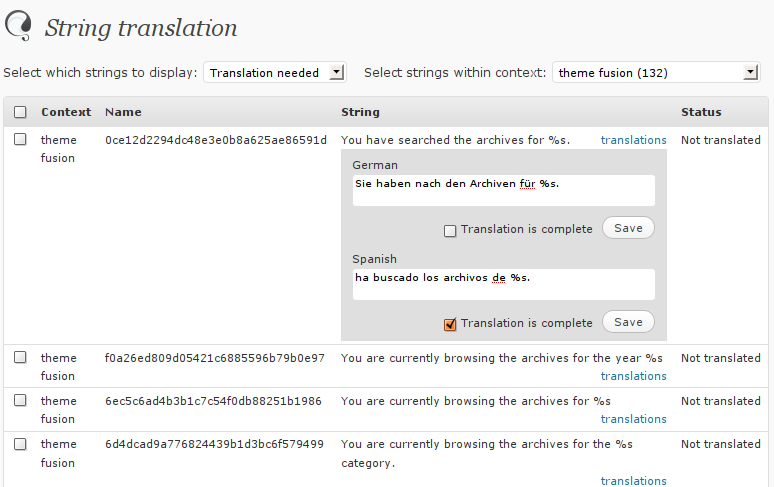Image resolution: width=774 pixels, height=487 pixels.
Task: Tick checkbox for row 6d4dcad9a776824439b1d3bc6f579499
Action: point(20,444)
